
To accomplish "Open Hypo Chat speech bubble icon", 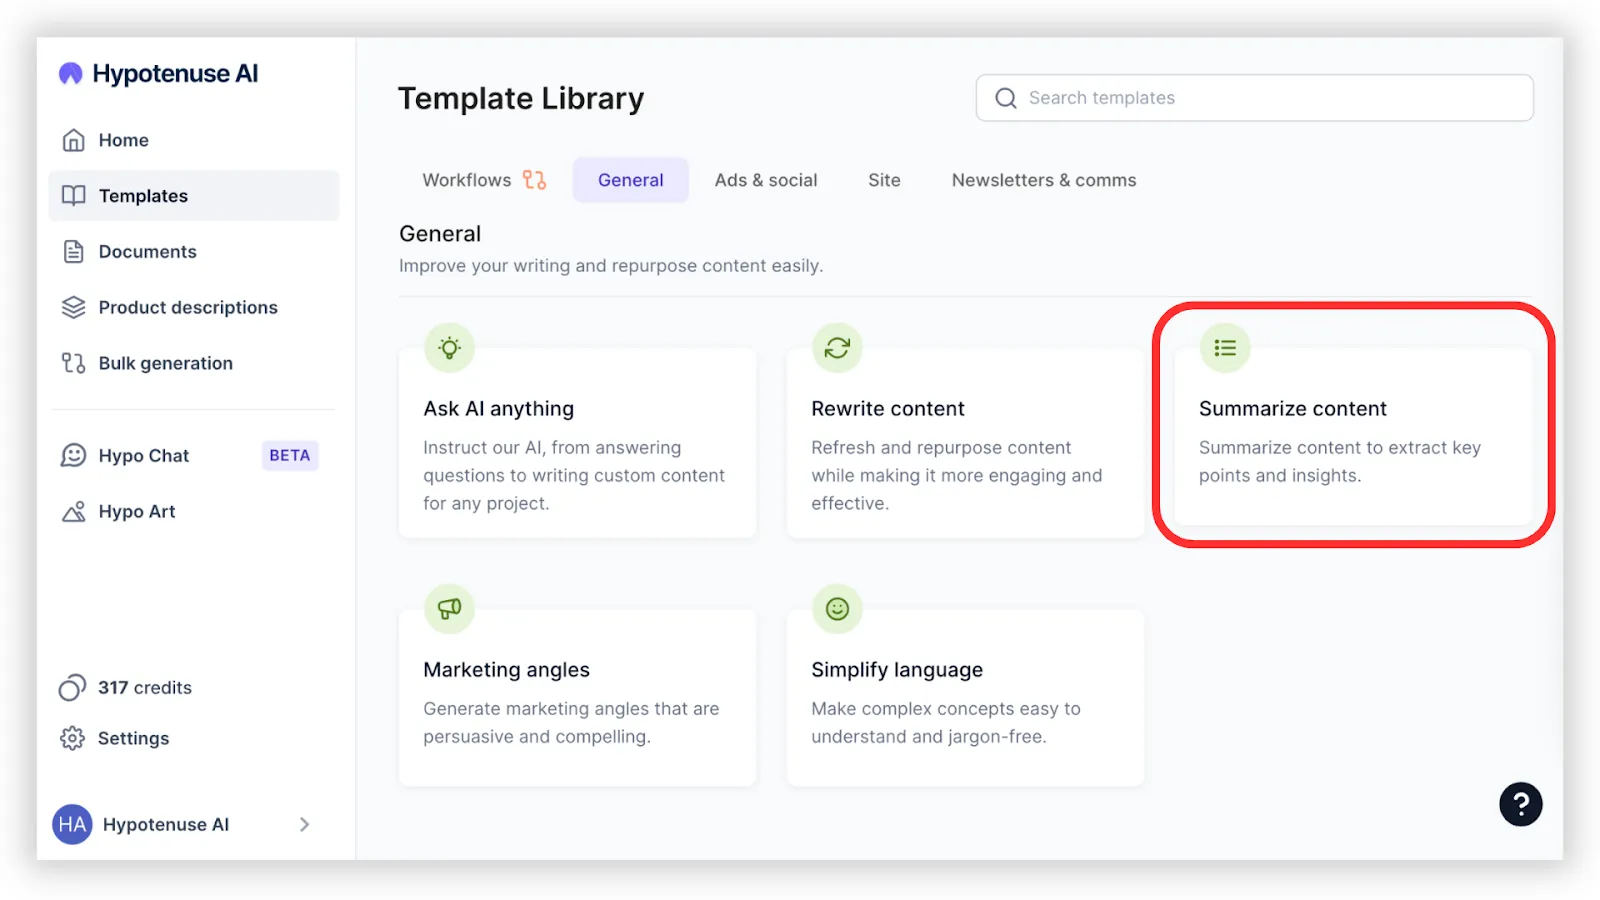I will 73,456.
